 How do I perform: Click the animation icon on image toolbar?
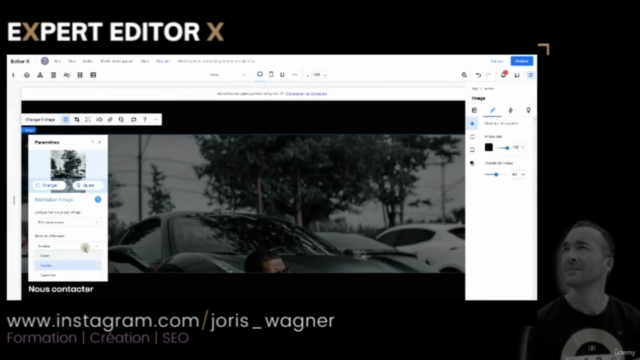(99, 120)
